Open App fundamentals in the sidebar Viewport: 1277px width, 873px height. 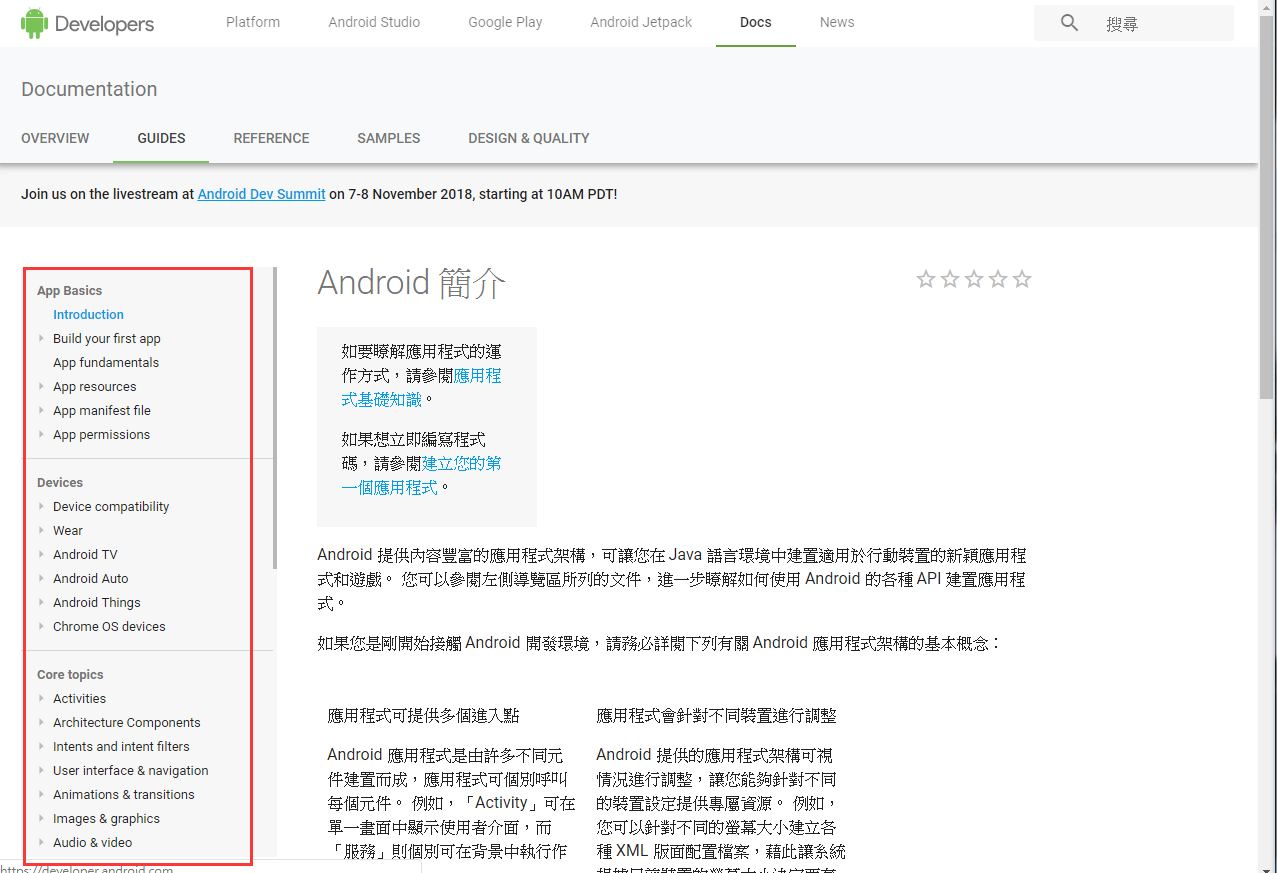tap(106, 362)
